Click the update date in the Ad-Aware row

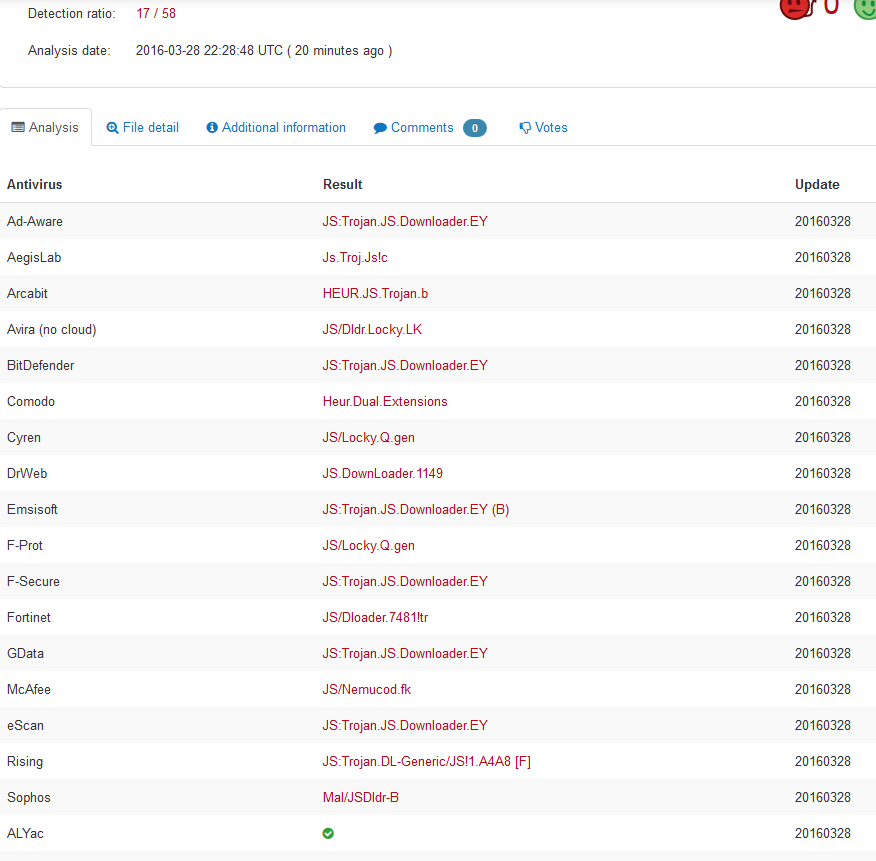(822, 221)
